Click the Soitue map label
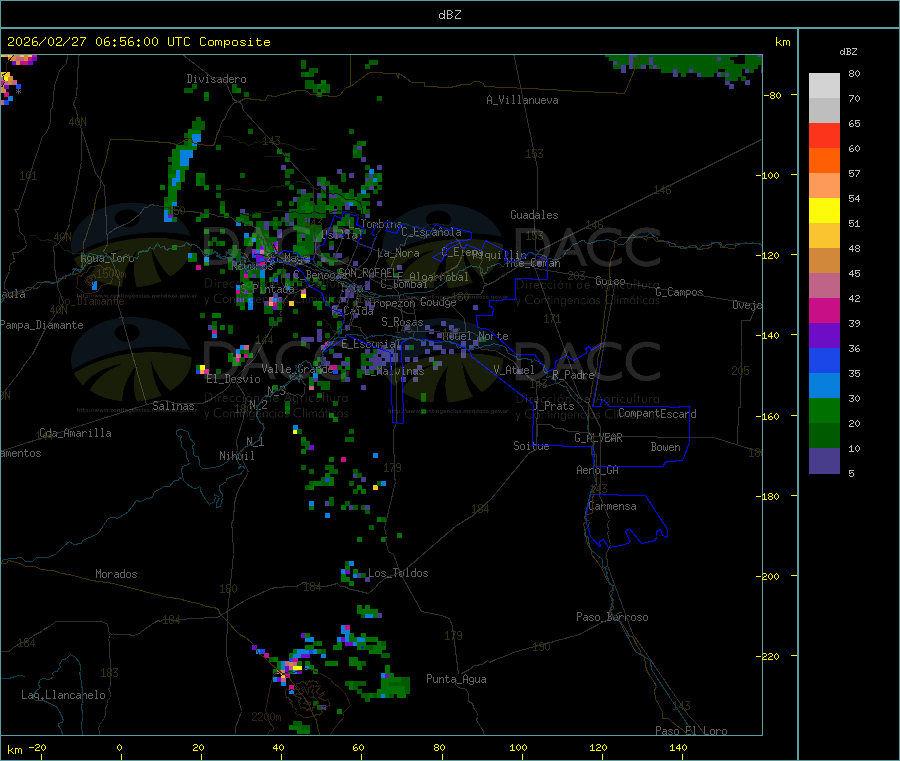Screen dimensions: 900x761 (x=531, y=446)
